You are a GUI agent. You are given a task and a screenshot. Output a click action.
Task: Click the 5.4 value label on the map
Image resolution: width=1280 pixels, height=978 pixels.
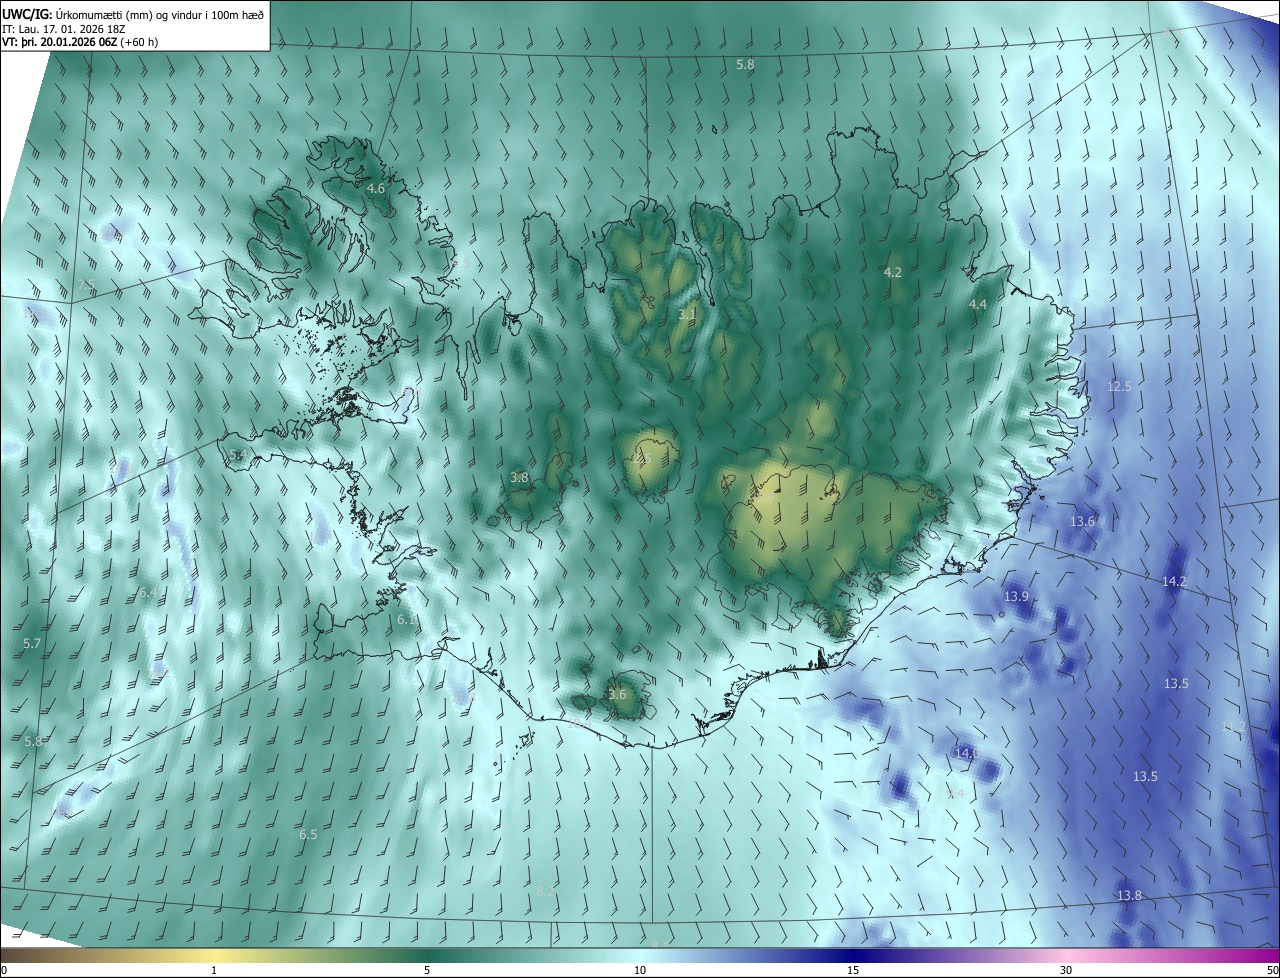238,454
